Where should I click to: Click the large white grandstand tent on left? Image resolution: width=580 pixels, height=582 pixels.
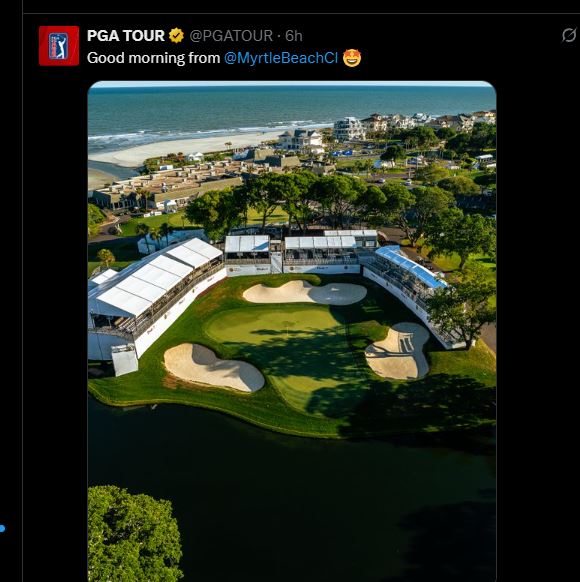(156, 293)
